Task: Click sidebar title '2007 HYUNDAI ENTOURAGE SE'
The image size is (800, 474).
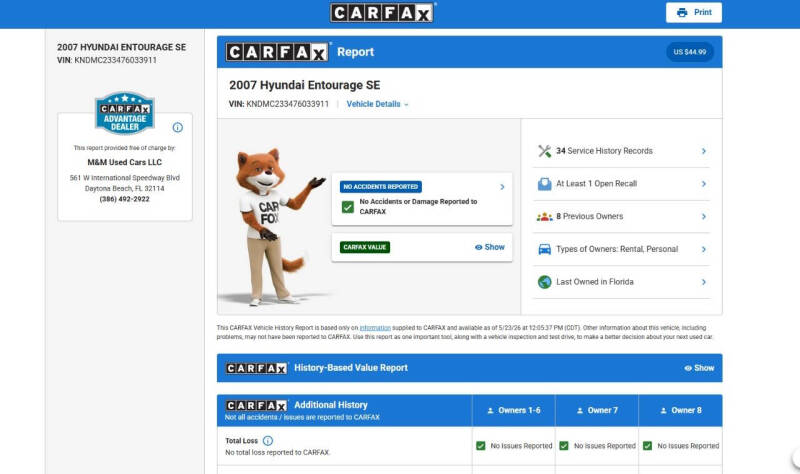Action: (x=121, y=47)
